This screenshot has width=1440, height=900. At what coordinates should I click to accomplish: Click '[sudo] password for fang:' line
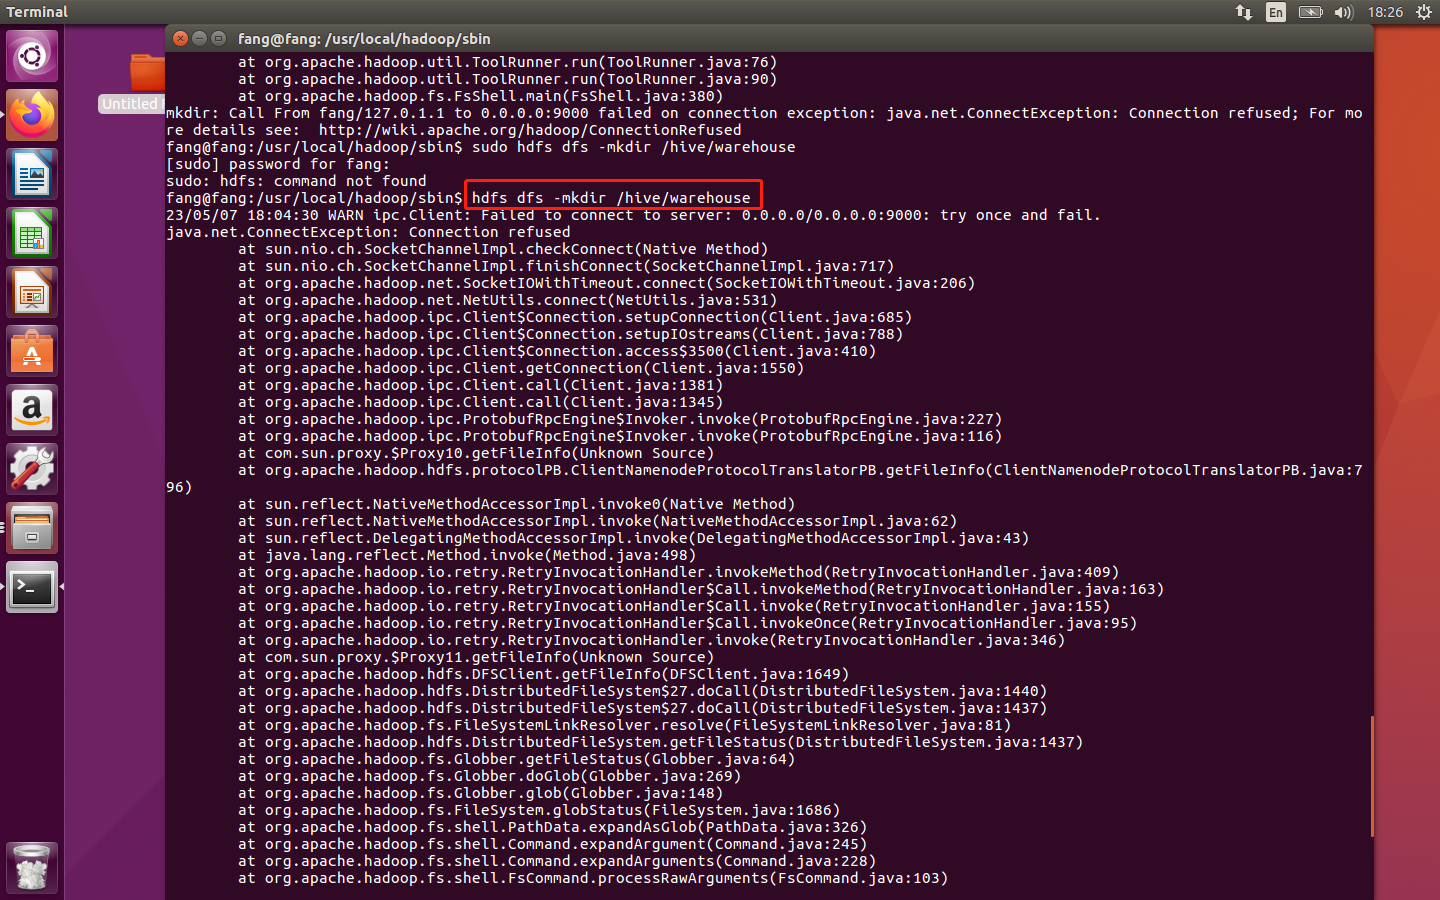click(x=278, y=164)
